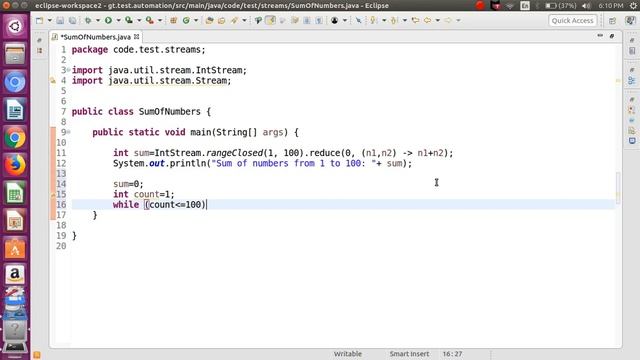
Task: Click the warning marker on line 15
Action: (x=53, y=195)
